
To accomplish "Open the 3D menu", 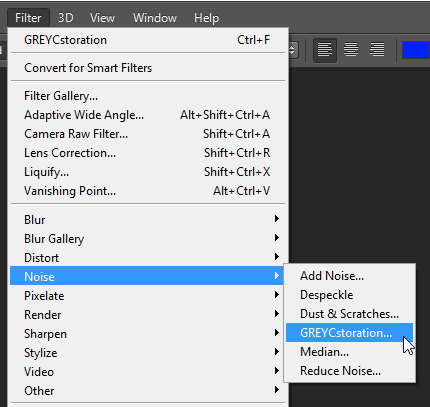I will (x=66, y=18).
